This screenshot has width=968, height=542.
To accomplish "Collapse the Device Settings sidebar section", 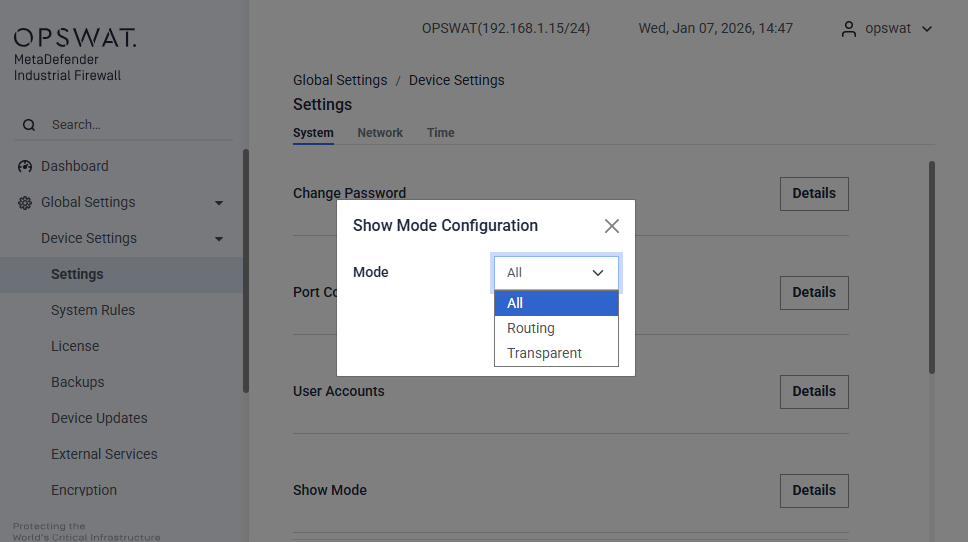I will pyautogui.click(x=219, y=239).
